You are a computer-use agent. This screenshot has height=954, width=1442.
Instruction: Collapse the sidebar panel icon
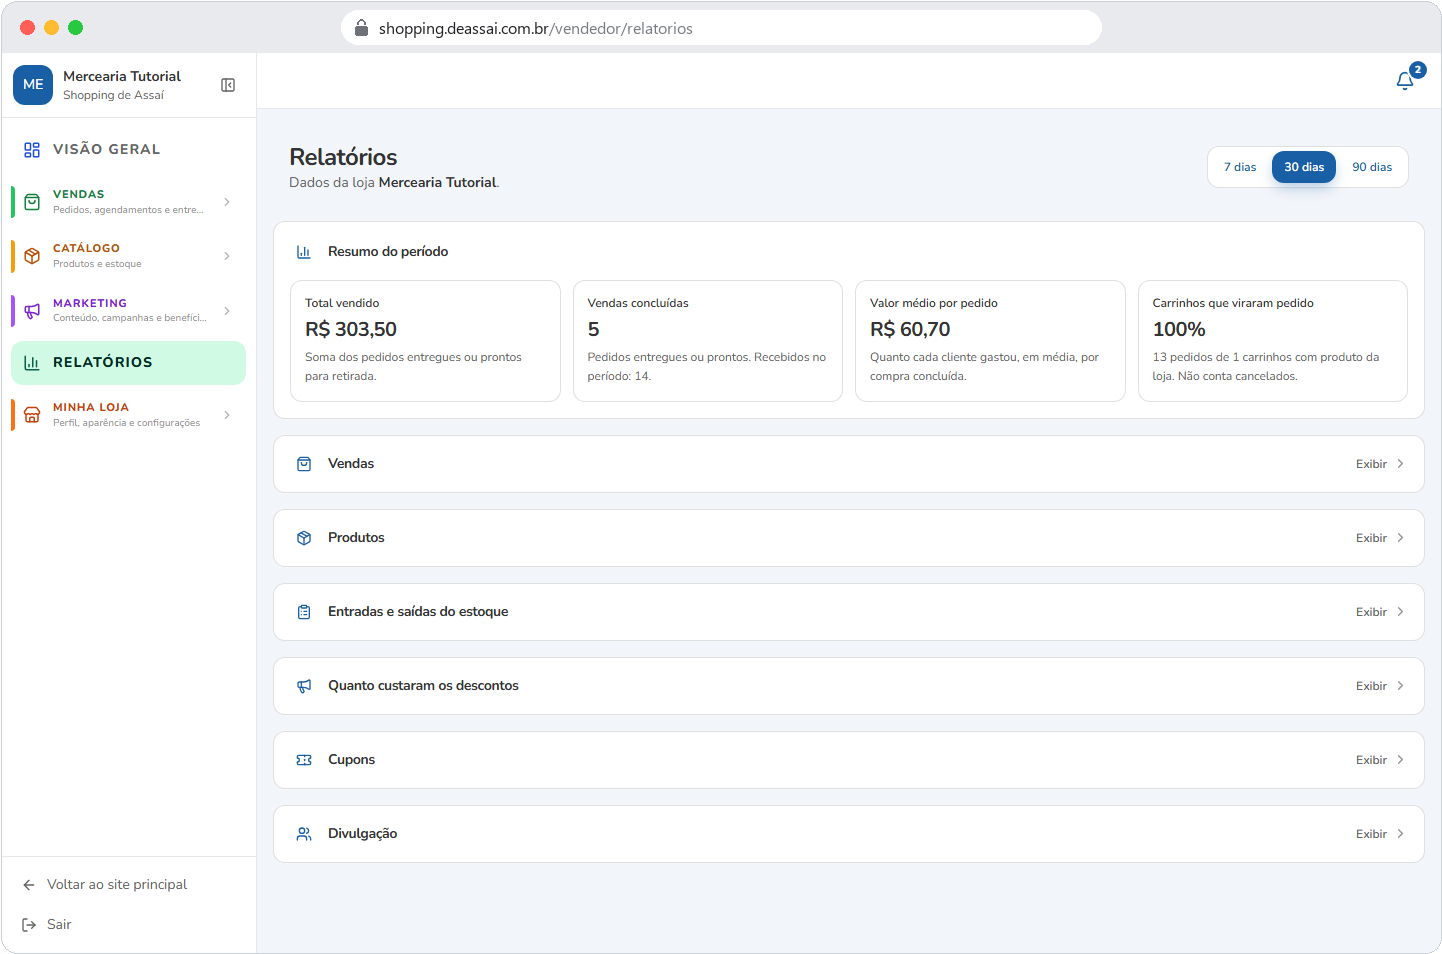coord(228,85)
